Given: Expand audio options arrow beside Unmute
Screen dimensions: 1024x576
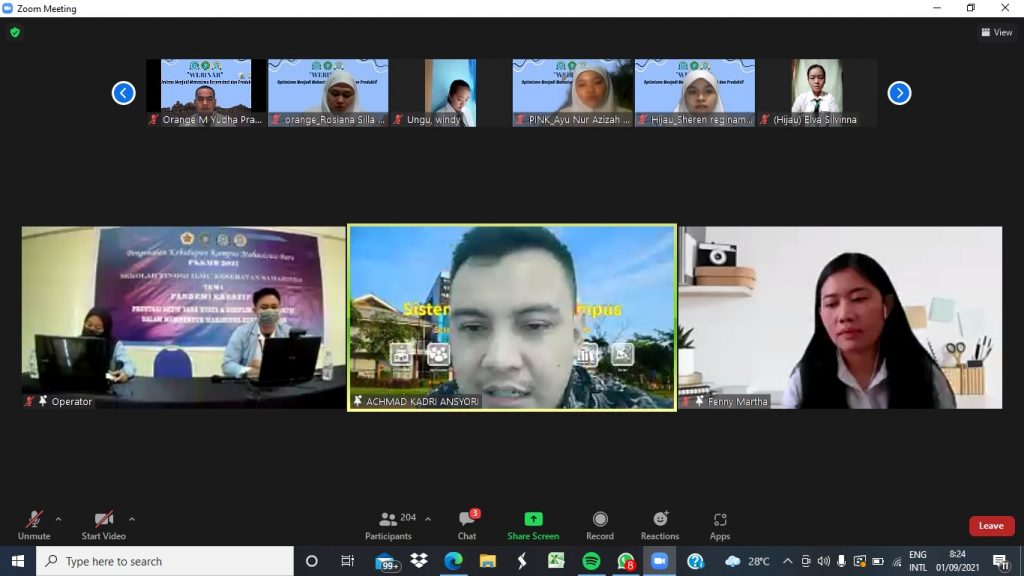Looking at the screenshot, I should point(58,519).
